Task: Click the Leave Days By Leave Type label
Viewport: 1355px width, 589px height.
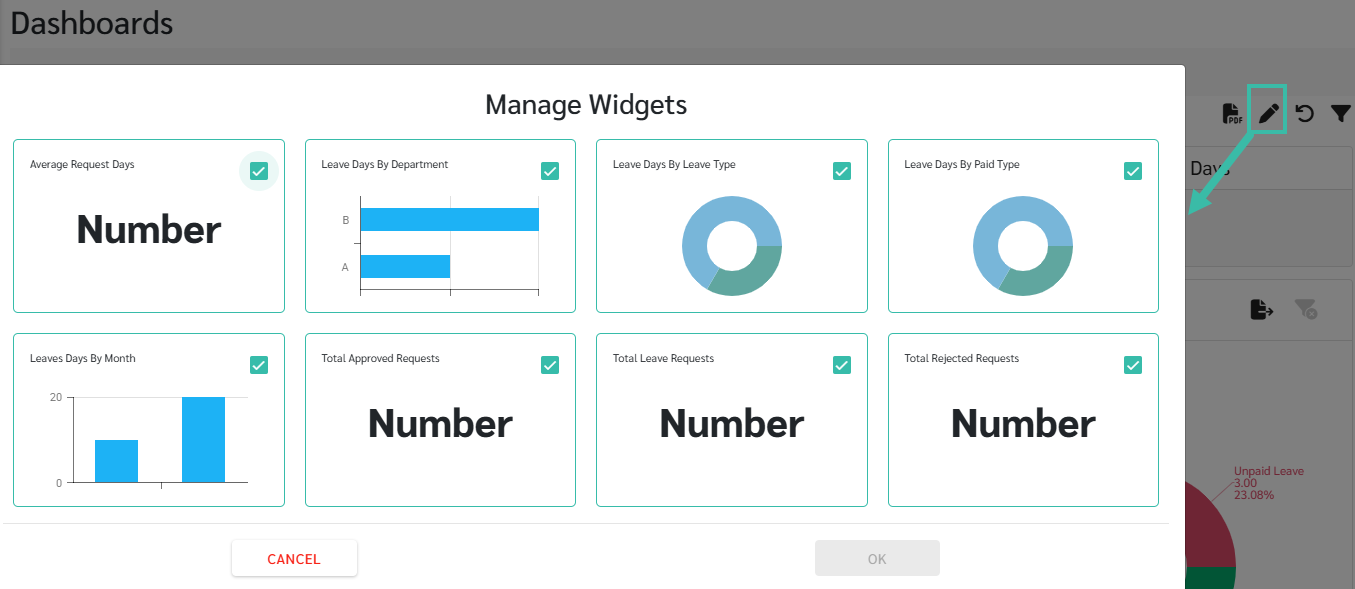Action: coord(674,164)
